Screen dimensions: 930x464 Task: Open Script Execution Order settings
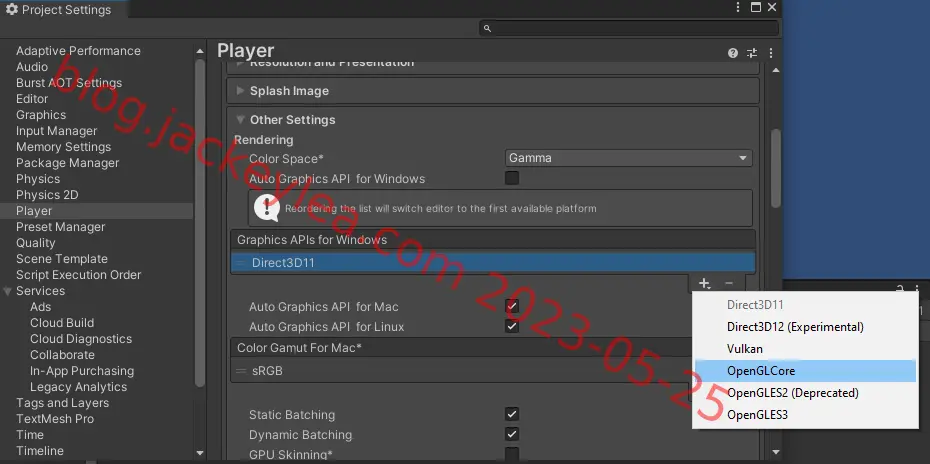pyautogui.click(x=78, y=275)
